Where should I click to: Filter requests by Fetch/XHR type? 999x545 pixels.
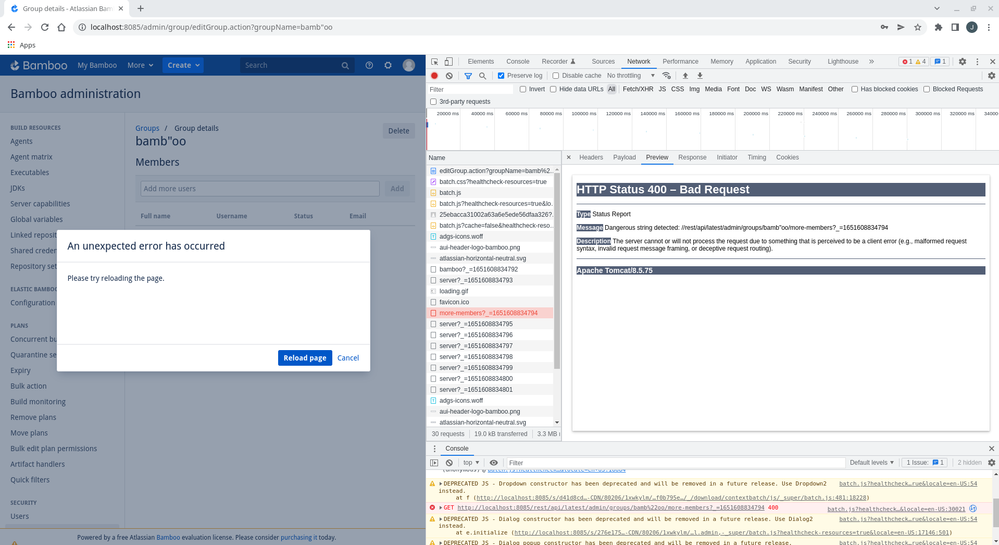[x=637, y=89]
